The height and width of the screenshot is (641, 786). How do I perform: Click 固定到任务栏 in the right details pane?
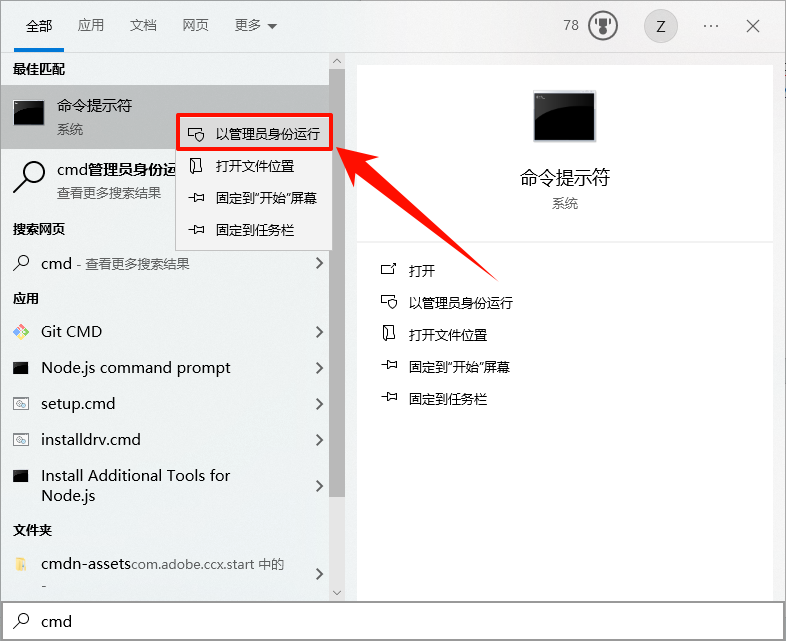(448, 399)
